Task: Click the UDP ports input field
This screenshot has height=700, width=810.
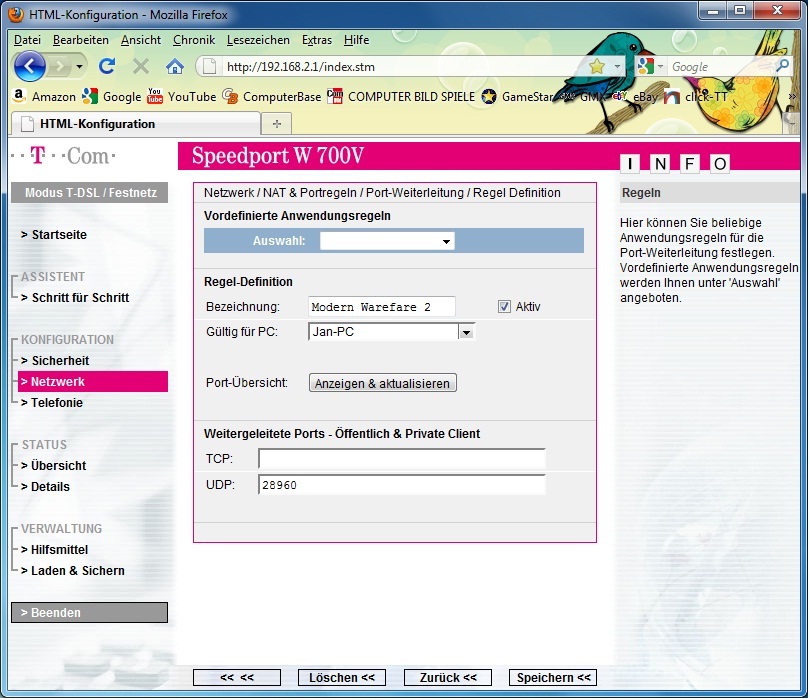Action: point(402,485)
